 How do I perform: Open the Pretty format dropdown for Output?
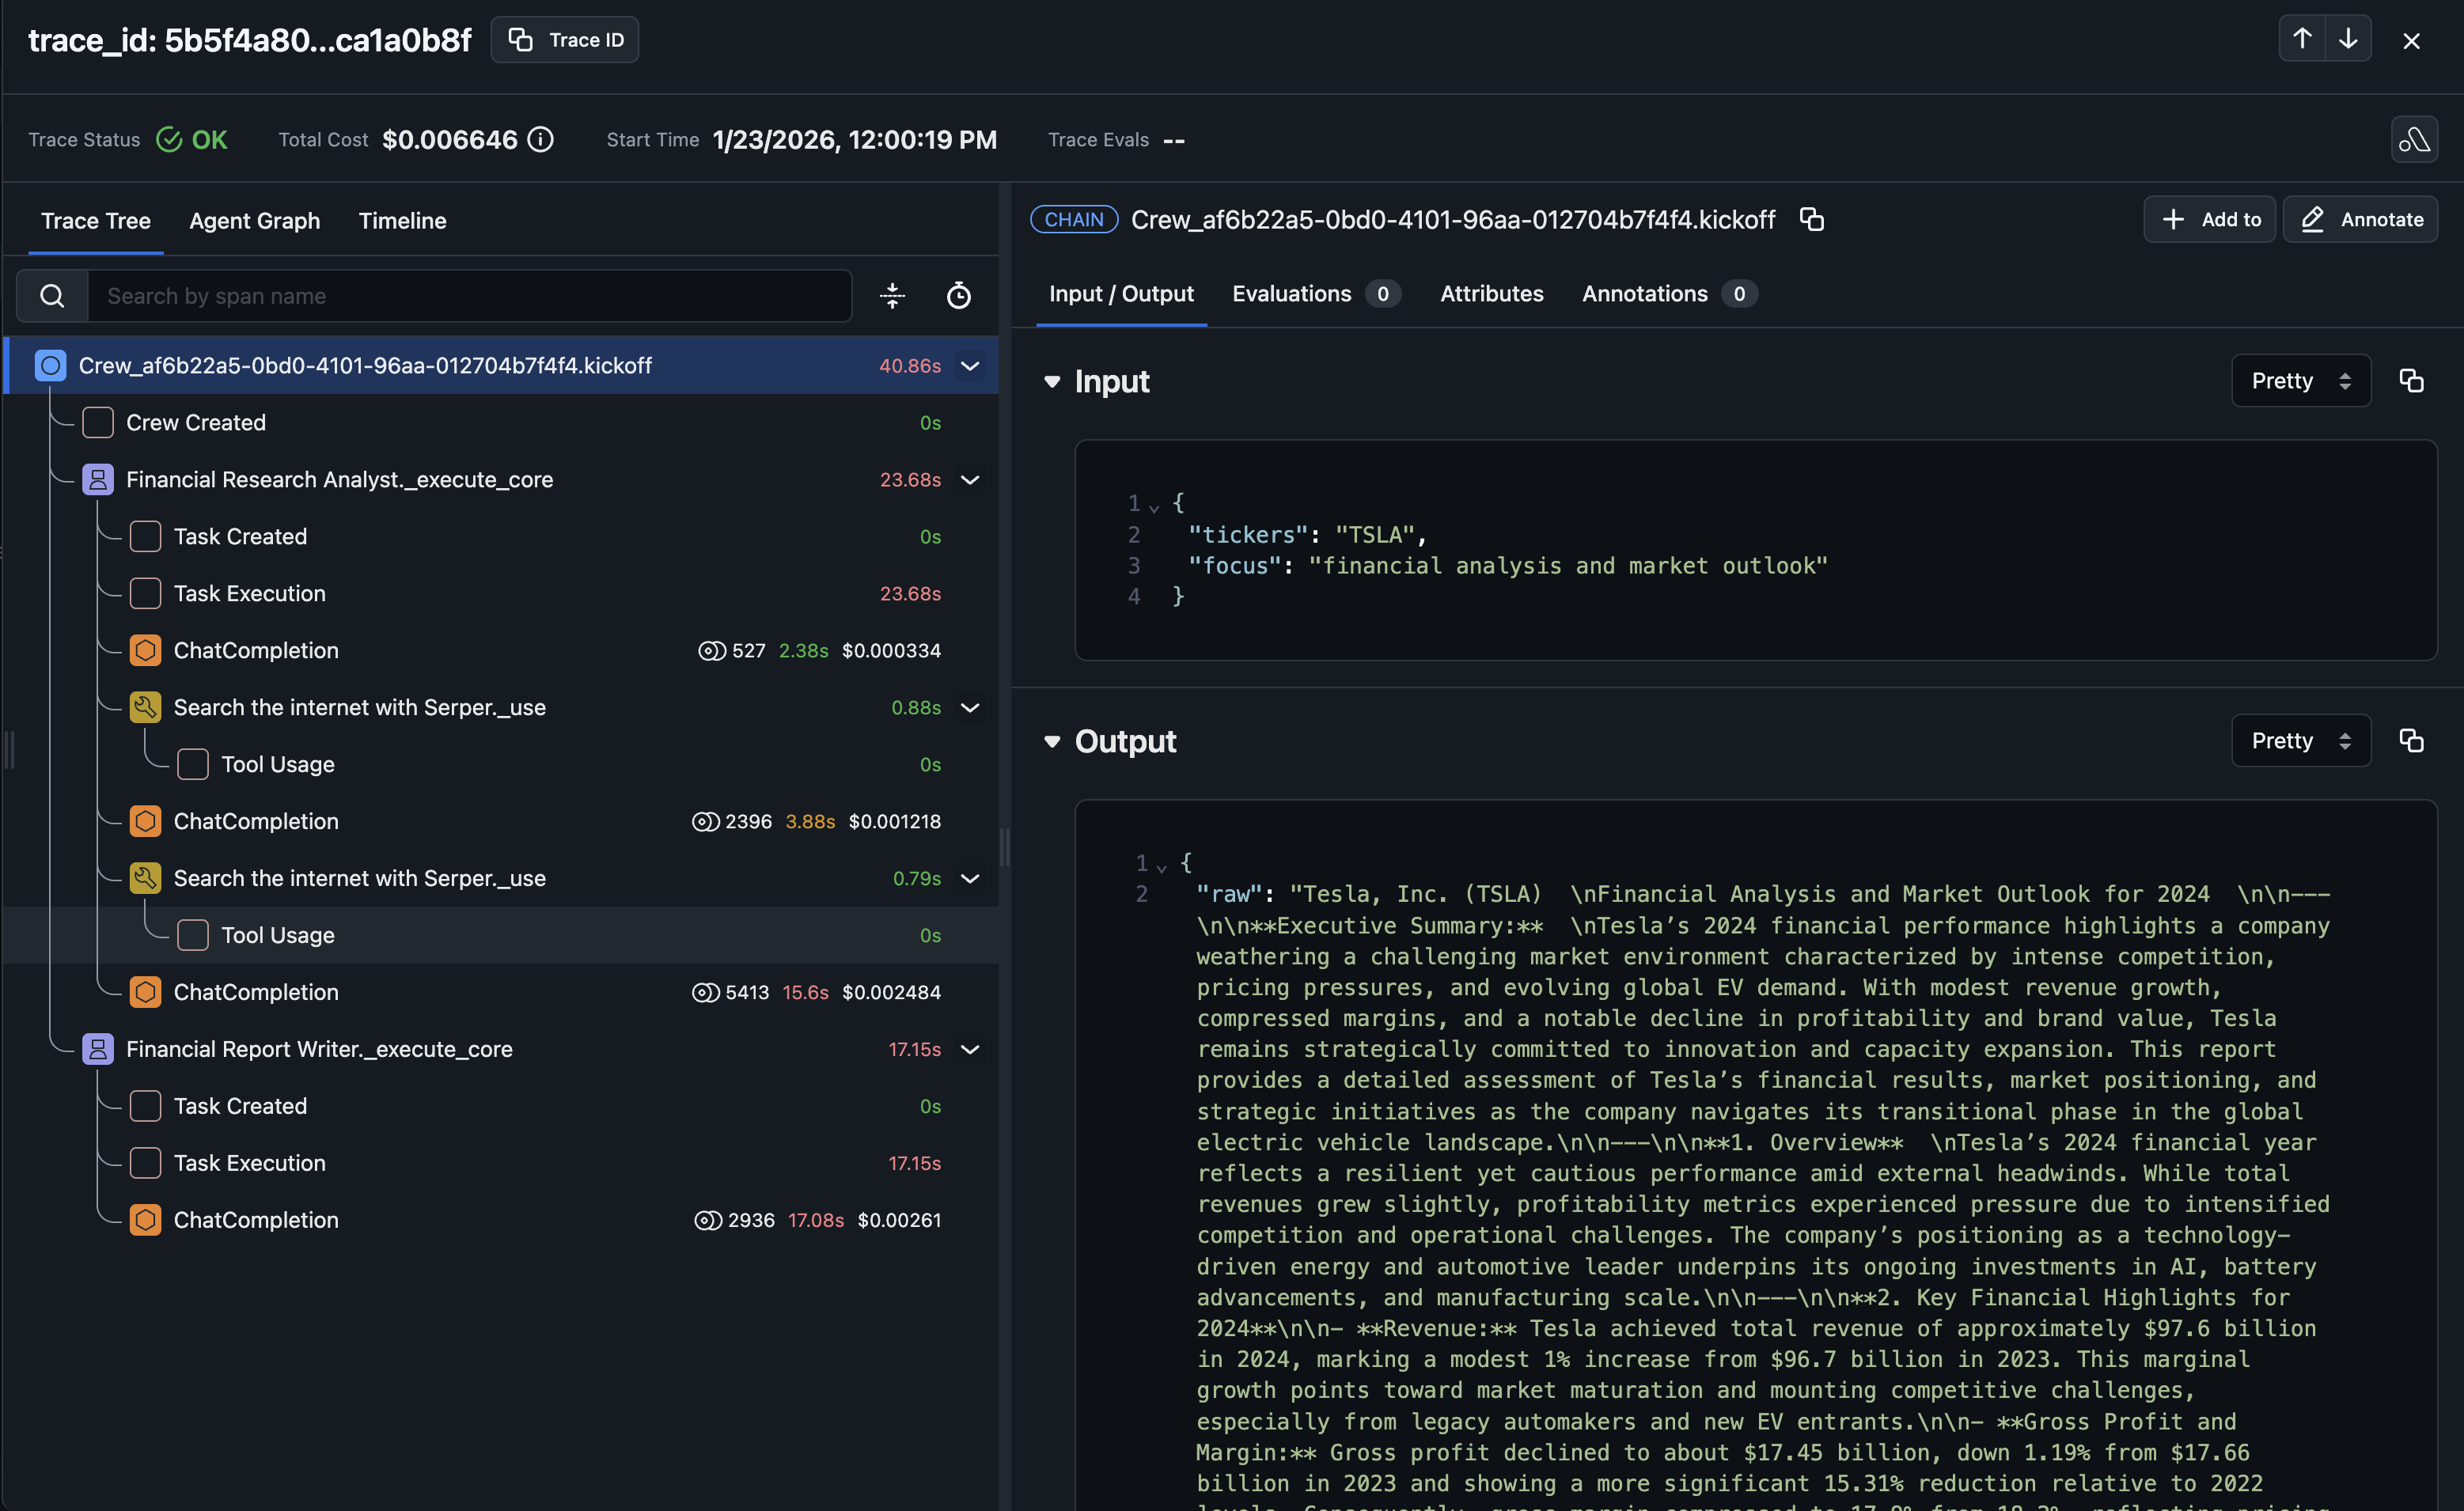[2300, 741]
